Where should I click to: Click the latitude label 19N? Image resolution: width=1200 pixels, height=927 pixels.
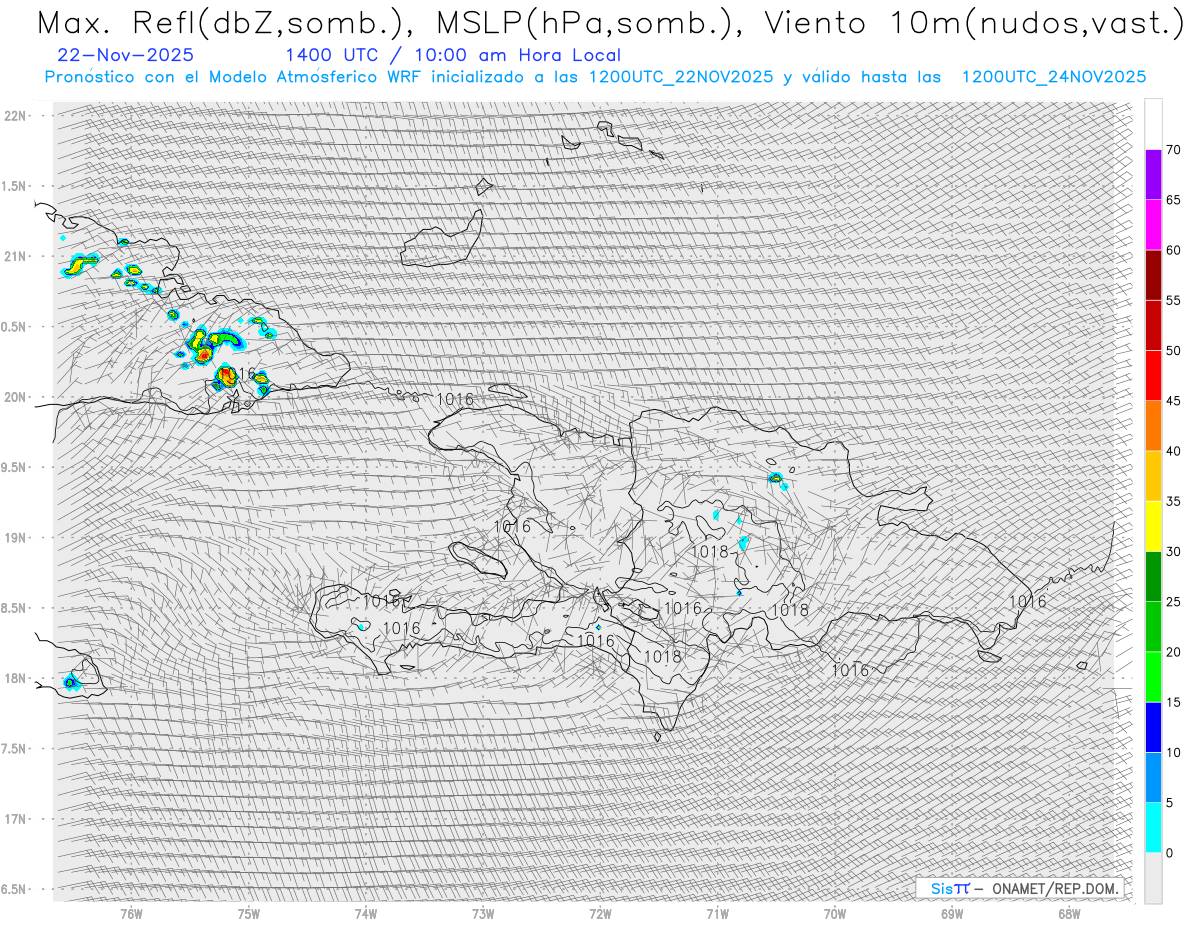[15, 538]
